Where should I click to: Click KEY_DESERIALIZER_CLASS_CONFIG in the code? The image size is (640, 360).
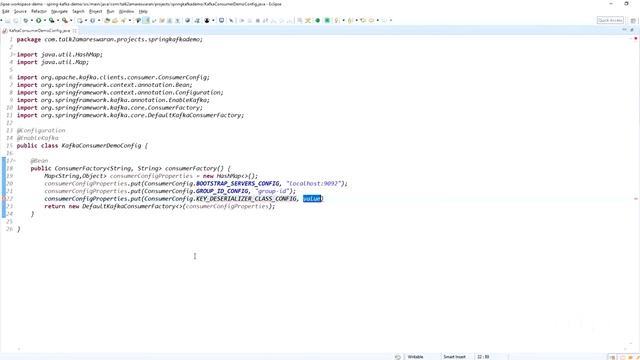[x=247, y=199]
